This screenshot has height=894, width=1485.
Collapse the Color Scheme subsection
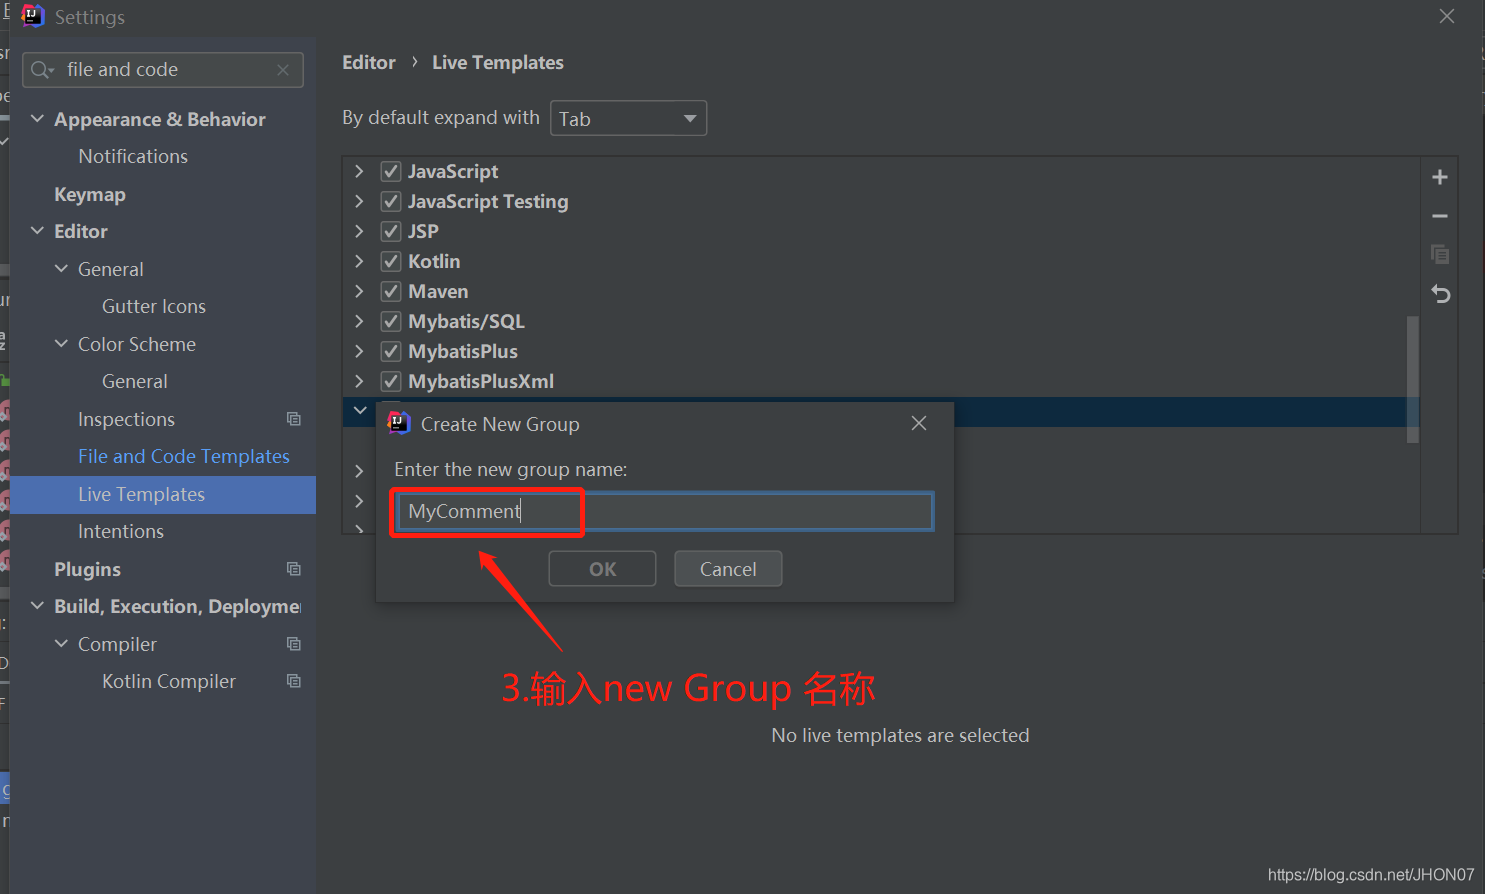coord(61,344)
